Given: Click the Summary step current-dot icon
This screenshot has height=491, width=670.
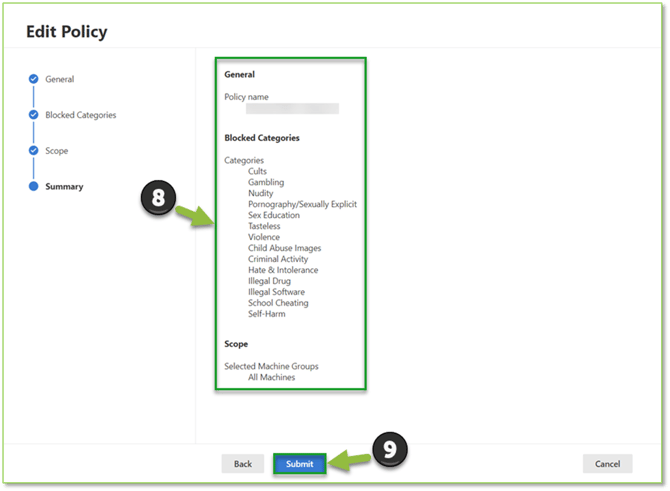Looking at the screenshot, I should tap(33, 187).
